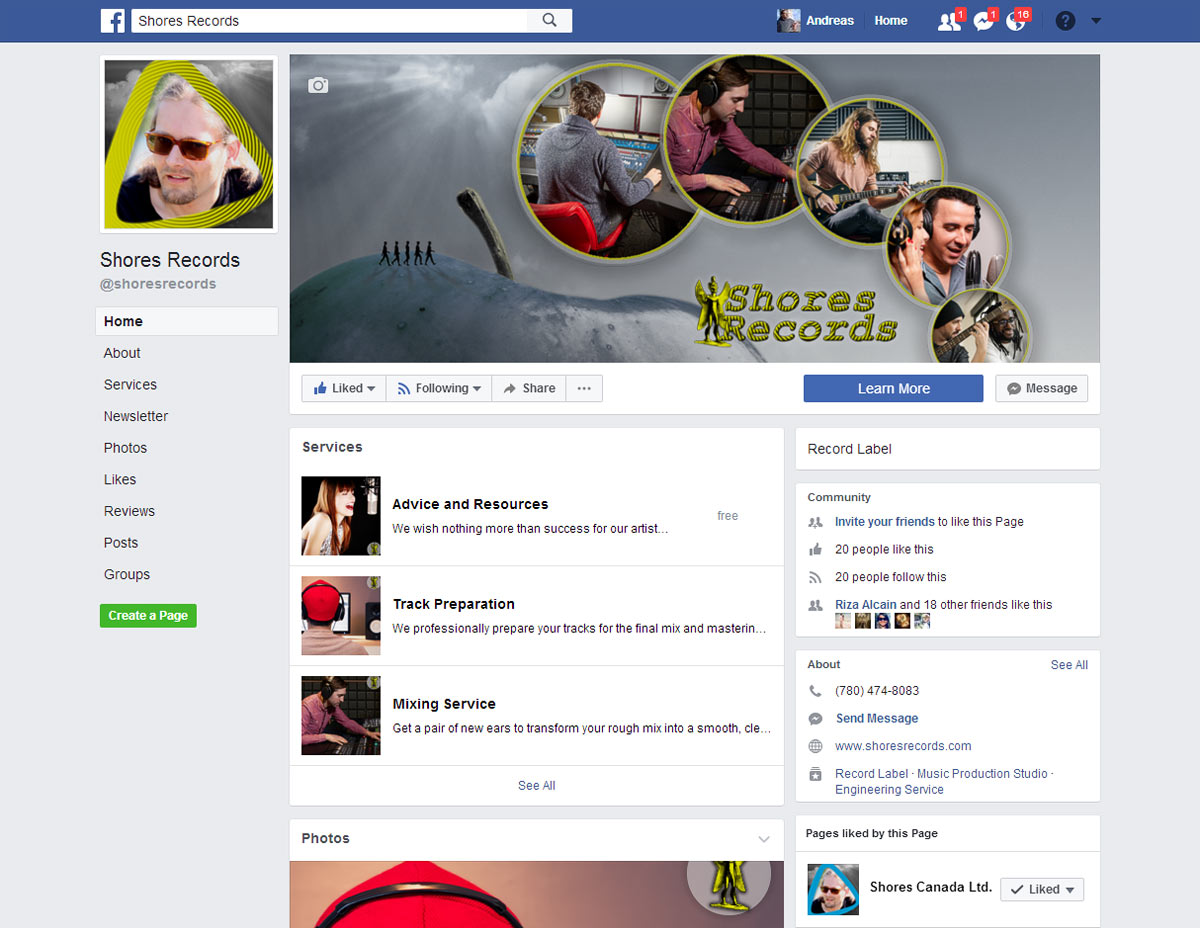
Task: Open the notifications globe icon
Action: click(x=1016, y=21)
